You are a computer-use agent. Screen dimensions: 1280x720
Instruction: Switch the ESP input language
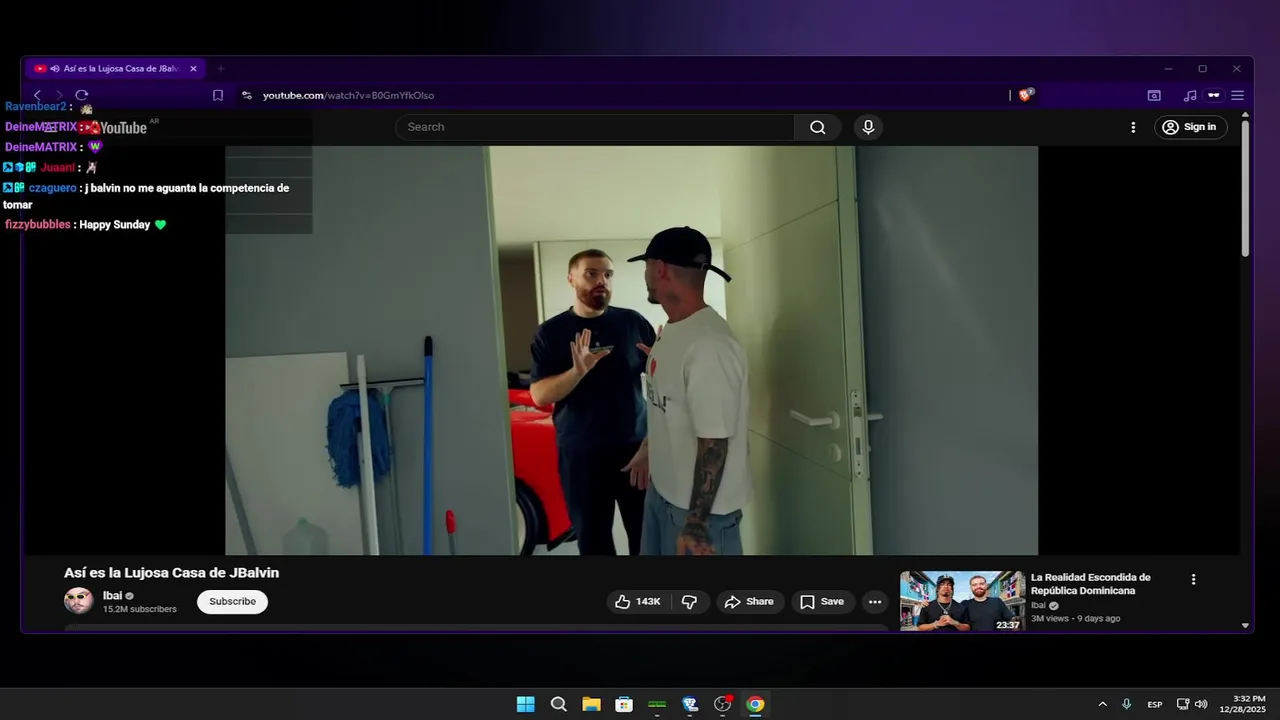1155,704
